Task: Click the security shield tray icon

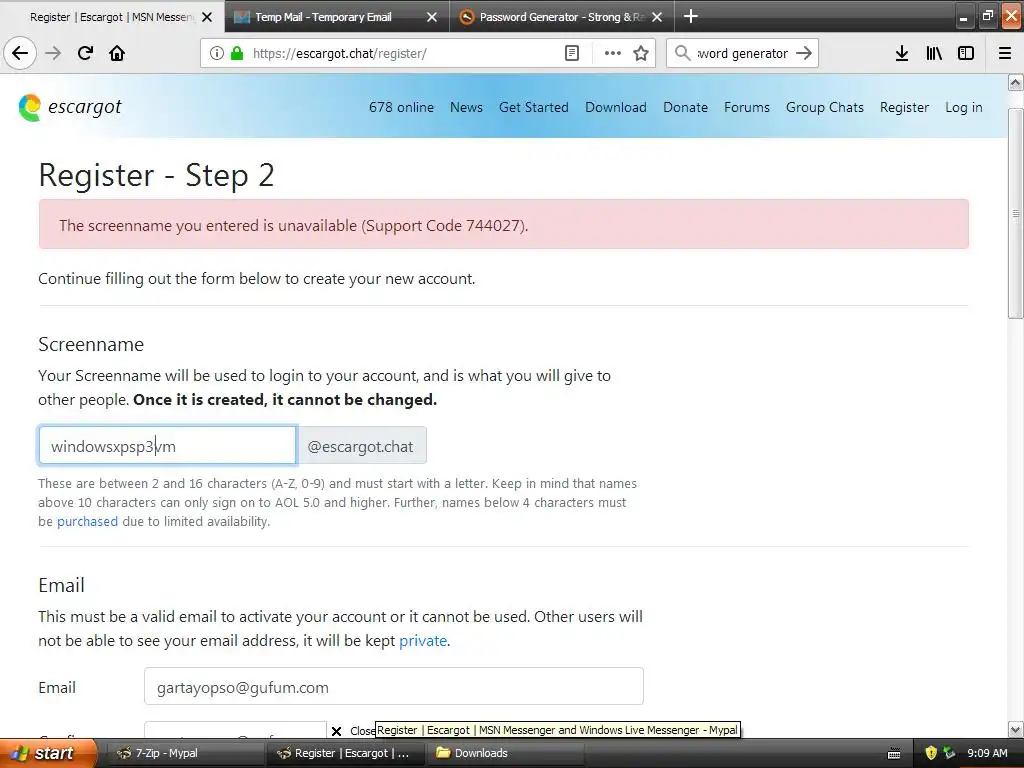Action: 932,753
